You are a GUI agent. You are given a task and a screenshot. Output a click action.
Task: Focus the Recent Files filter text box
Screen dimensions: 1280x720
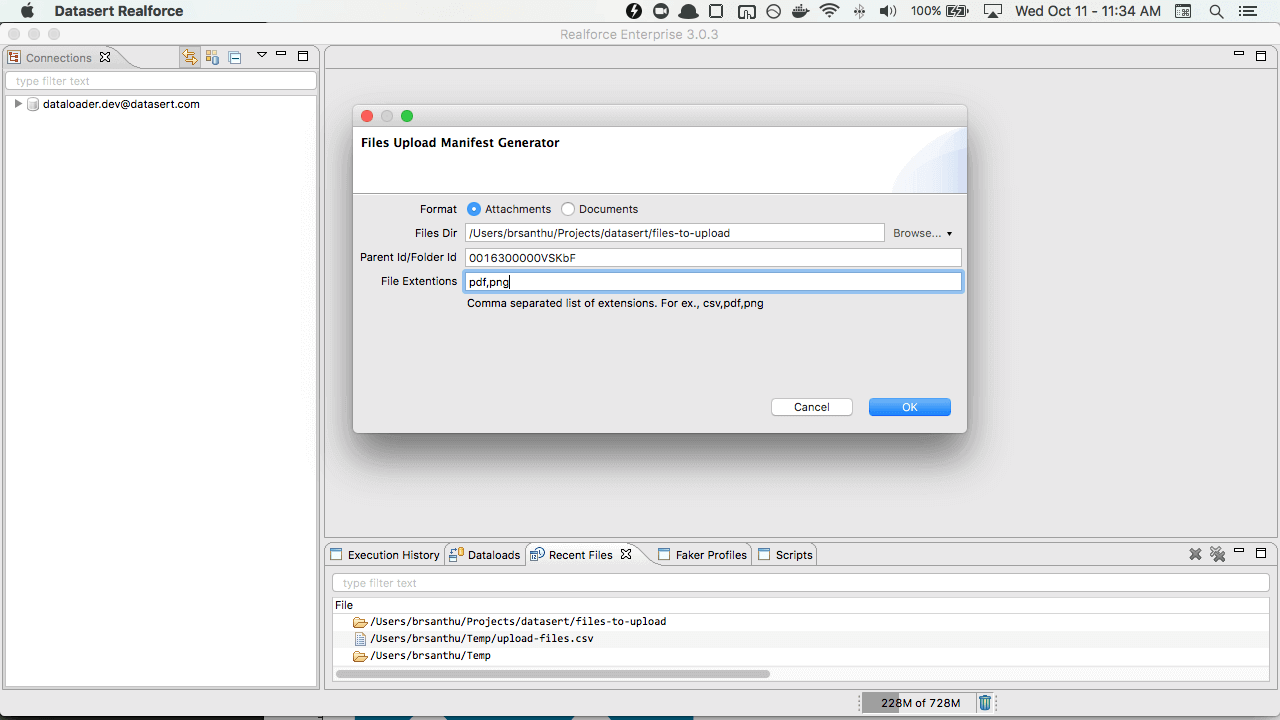(801, 583)
